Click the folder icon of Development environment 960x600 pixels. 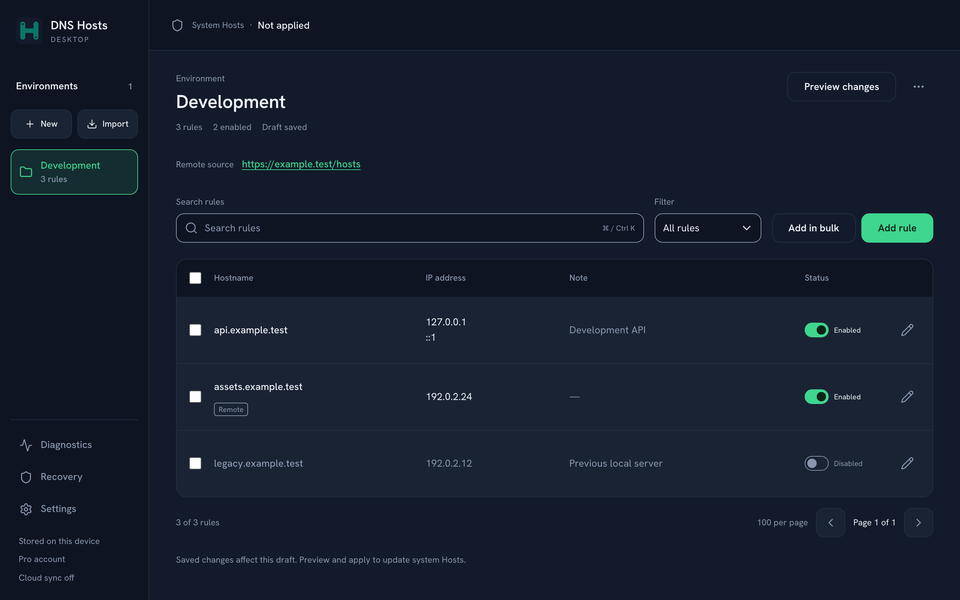click(26, 172)
